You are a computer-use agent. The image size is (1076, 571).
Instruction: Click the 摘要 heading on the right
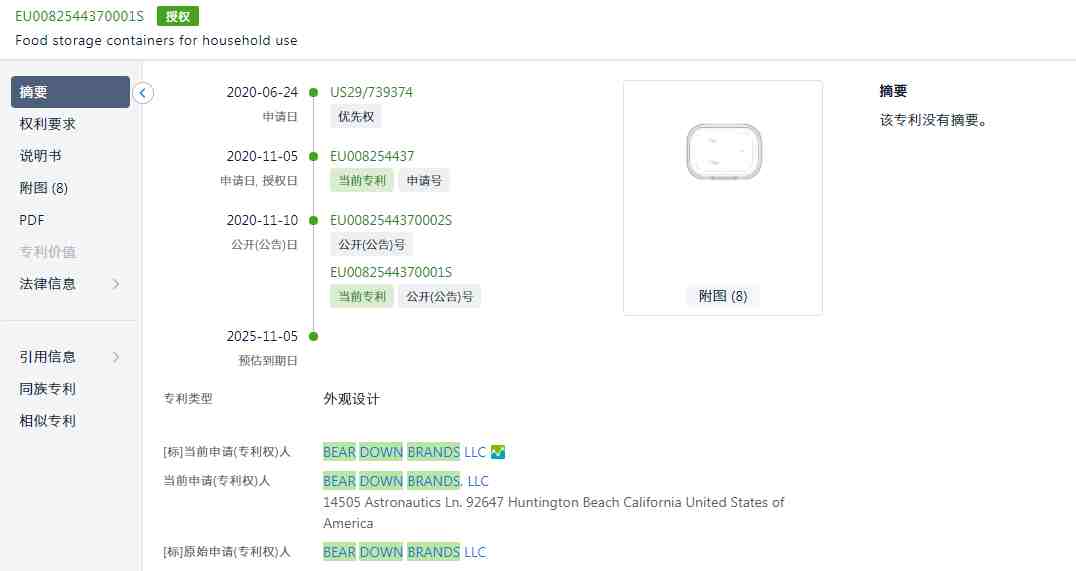tap(893, 91)
